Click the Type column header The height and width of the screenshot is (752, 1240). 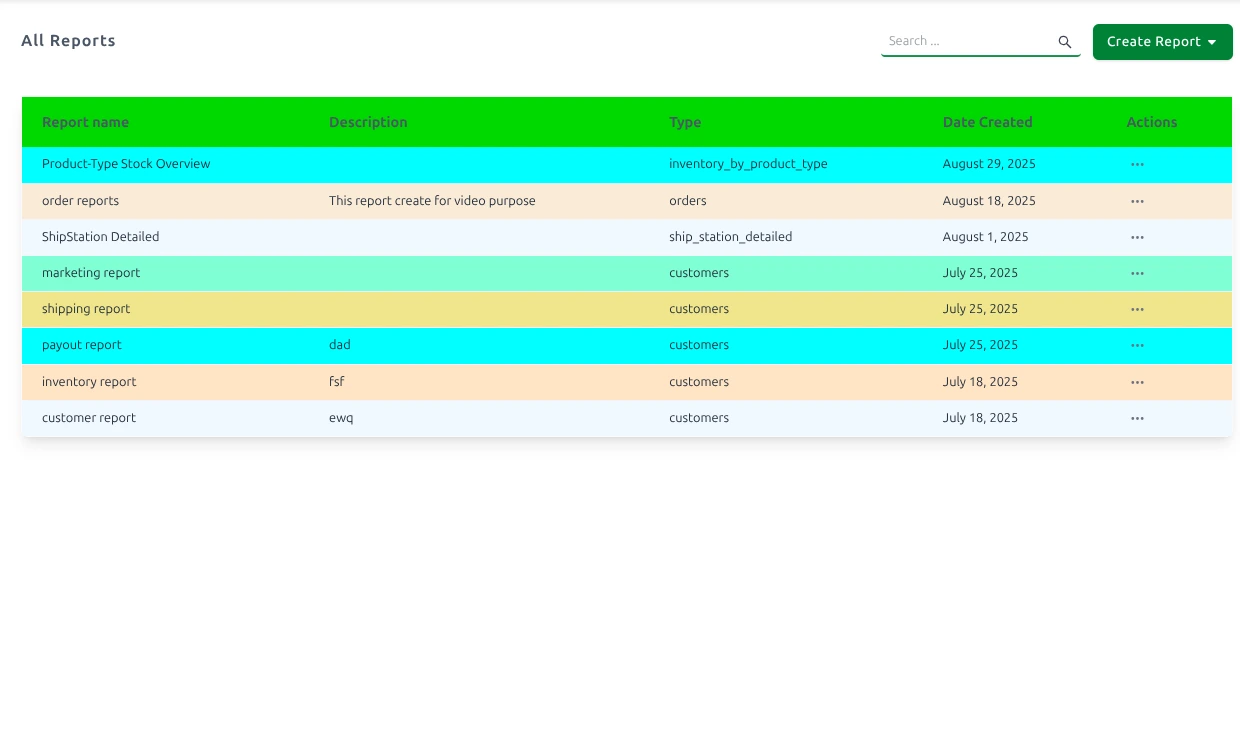[685, 122]
